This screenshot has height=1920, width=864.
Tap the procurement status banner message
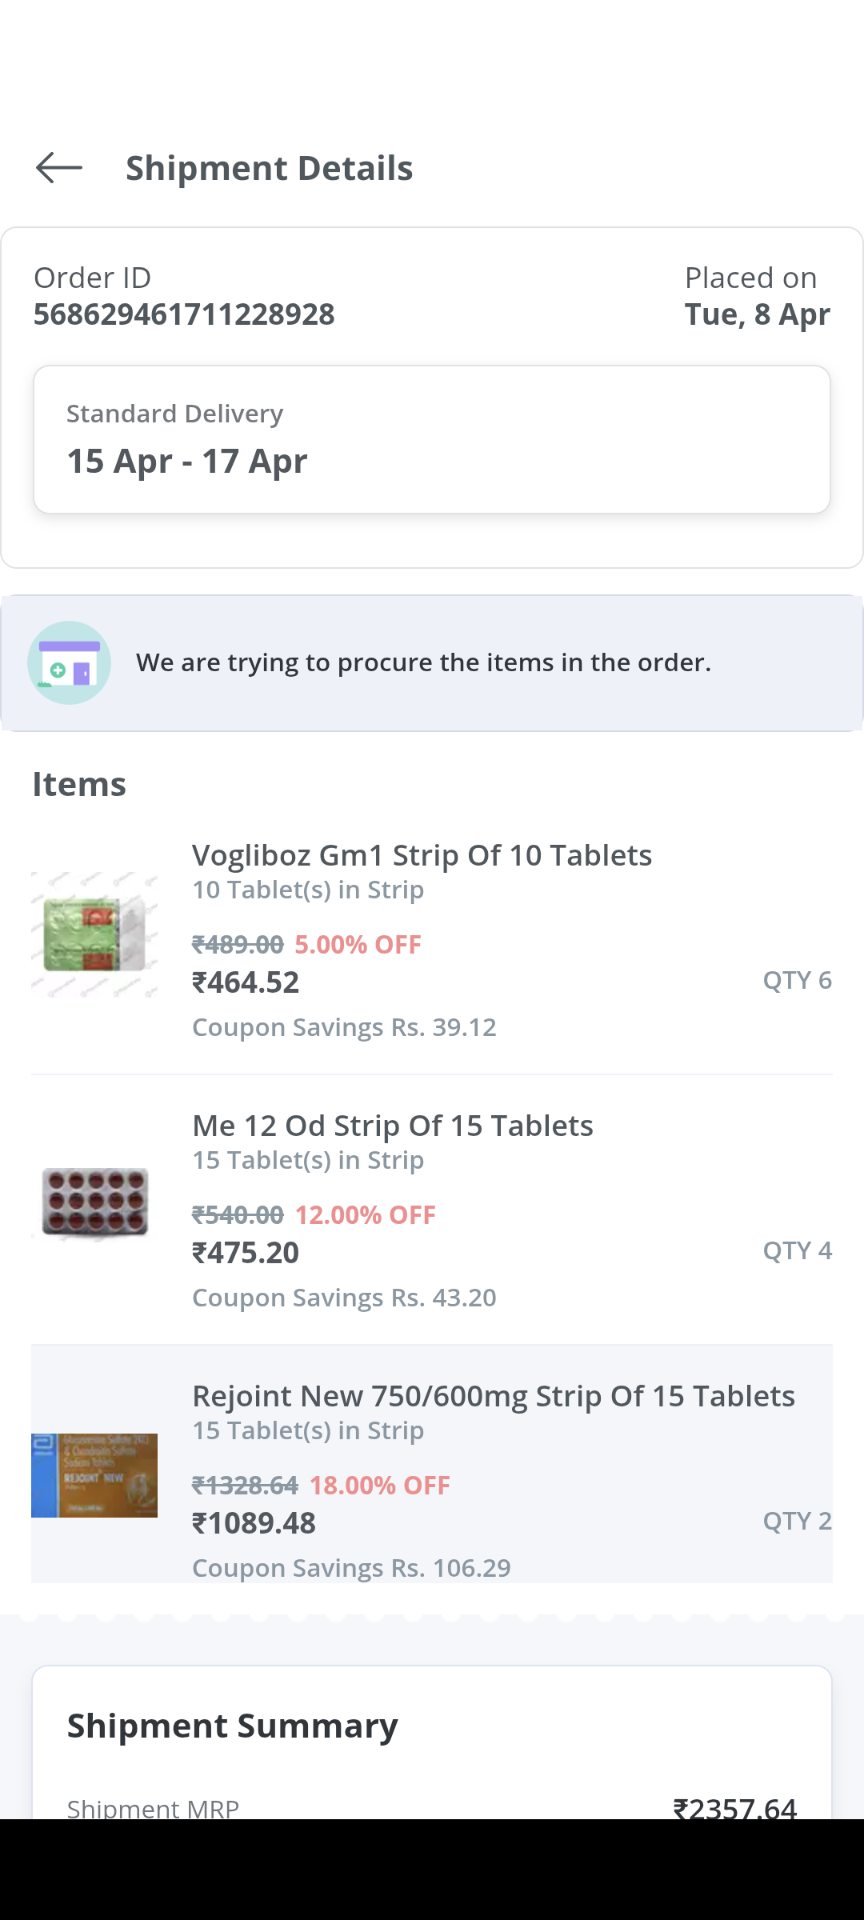pos(424,663)
